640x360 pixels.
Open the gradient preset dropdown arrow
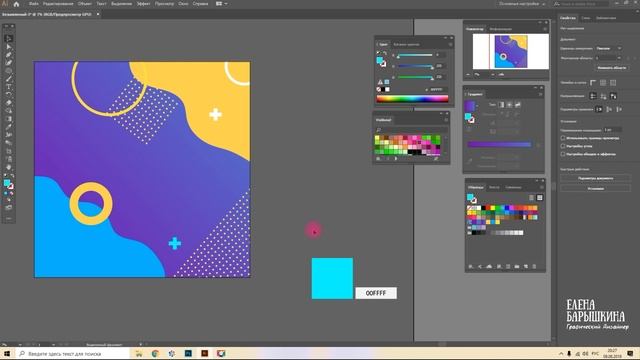click(x=477, y=105)
